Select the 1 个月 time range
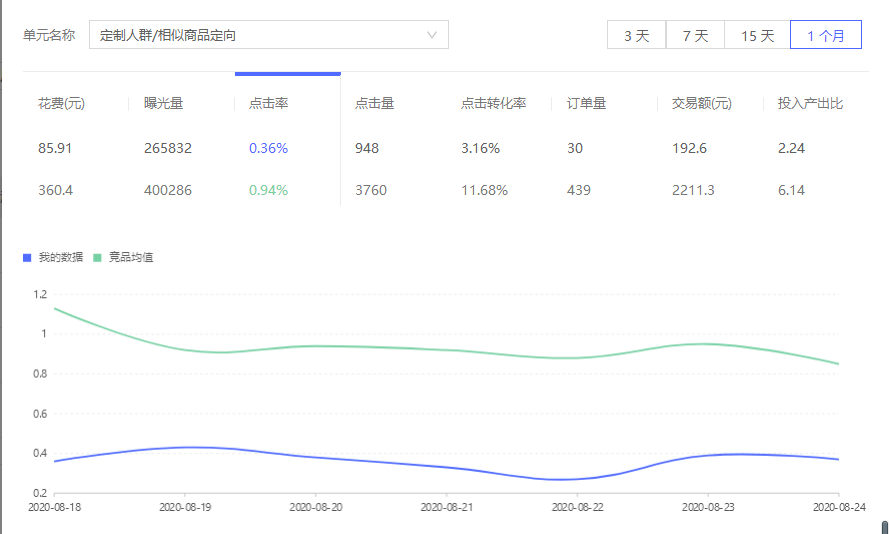 tap(826, 35)
